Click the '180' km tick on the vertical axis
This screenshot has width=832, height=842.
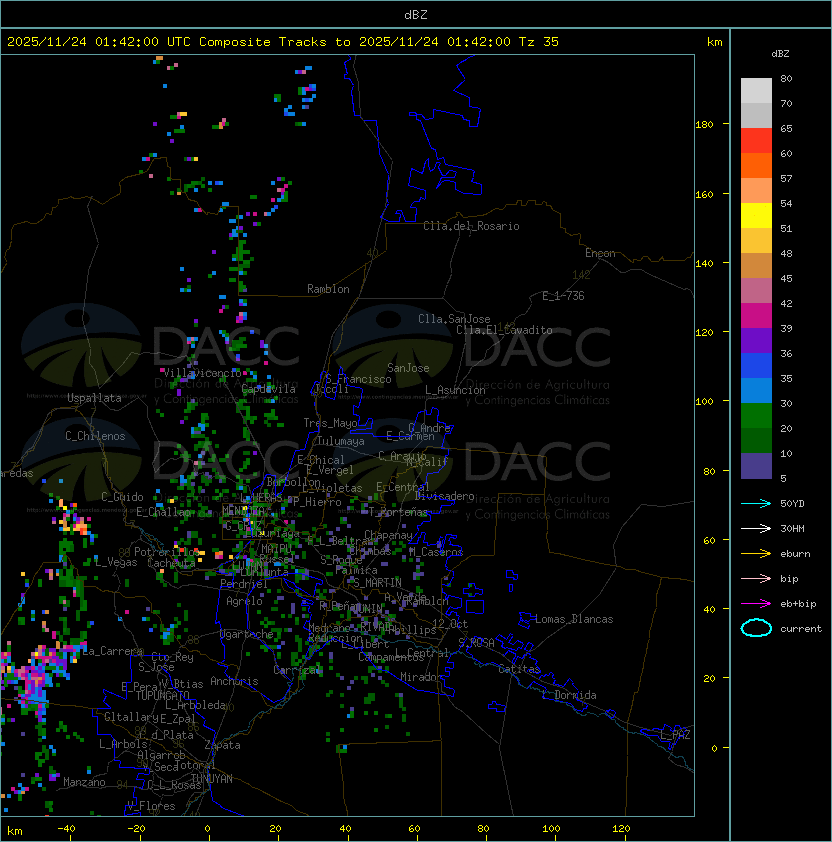[704, 125]
